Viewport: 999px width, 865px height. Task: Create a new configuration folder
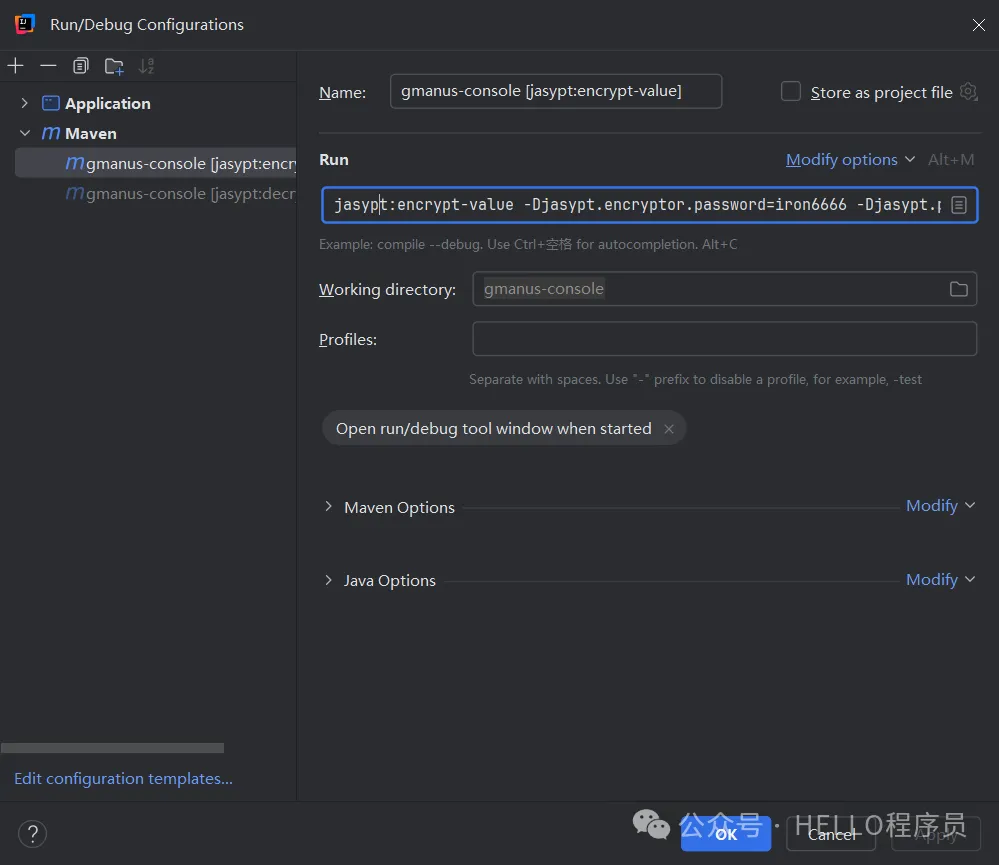pyautogui.click(x=114, y=66)
